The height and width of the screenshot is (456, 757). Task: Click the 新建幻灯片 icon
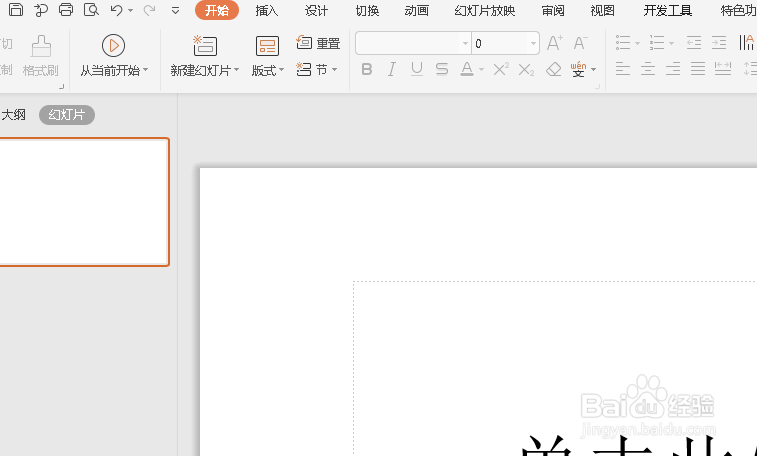point(205,46)
